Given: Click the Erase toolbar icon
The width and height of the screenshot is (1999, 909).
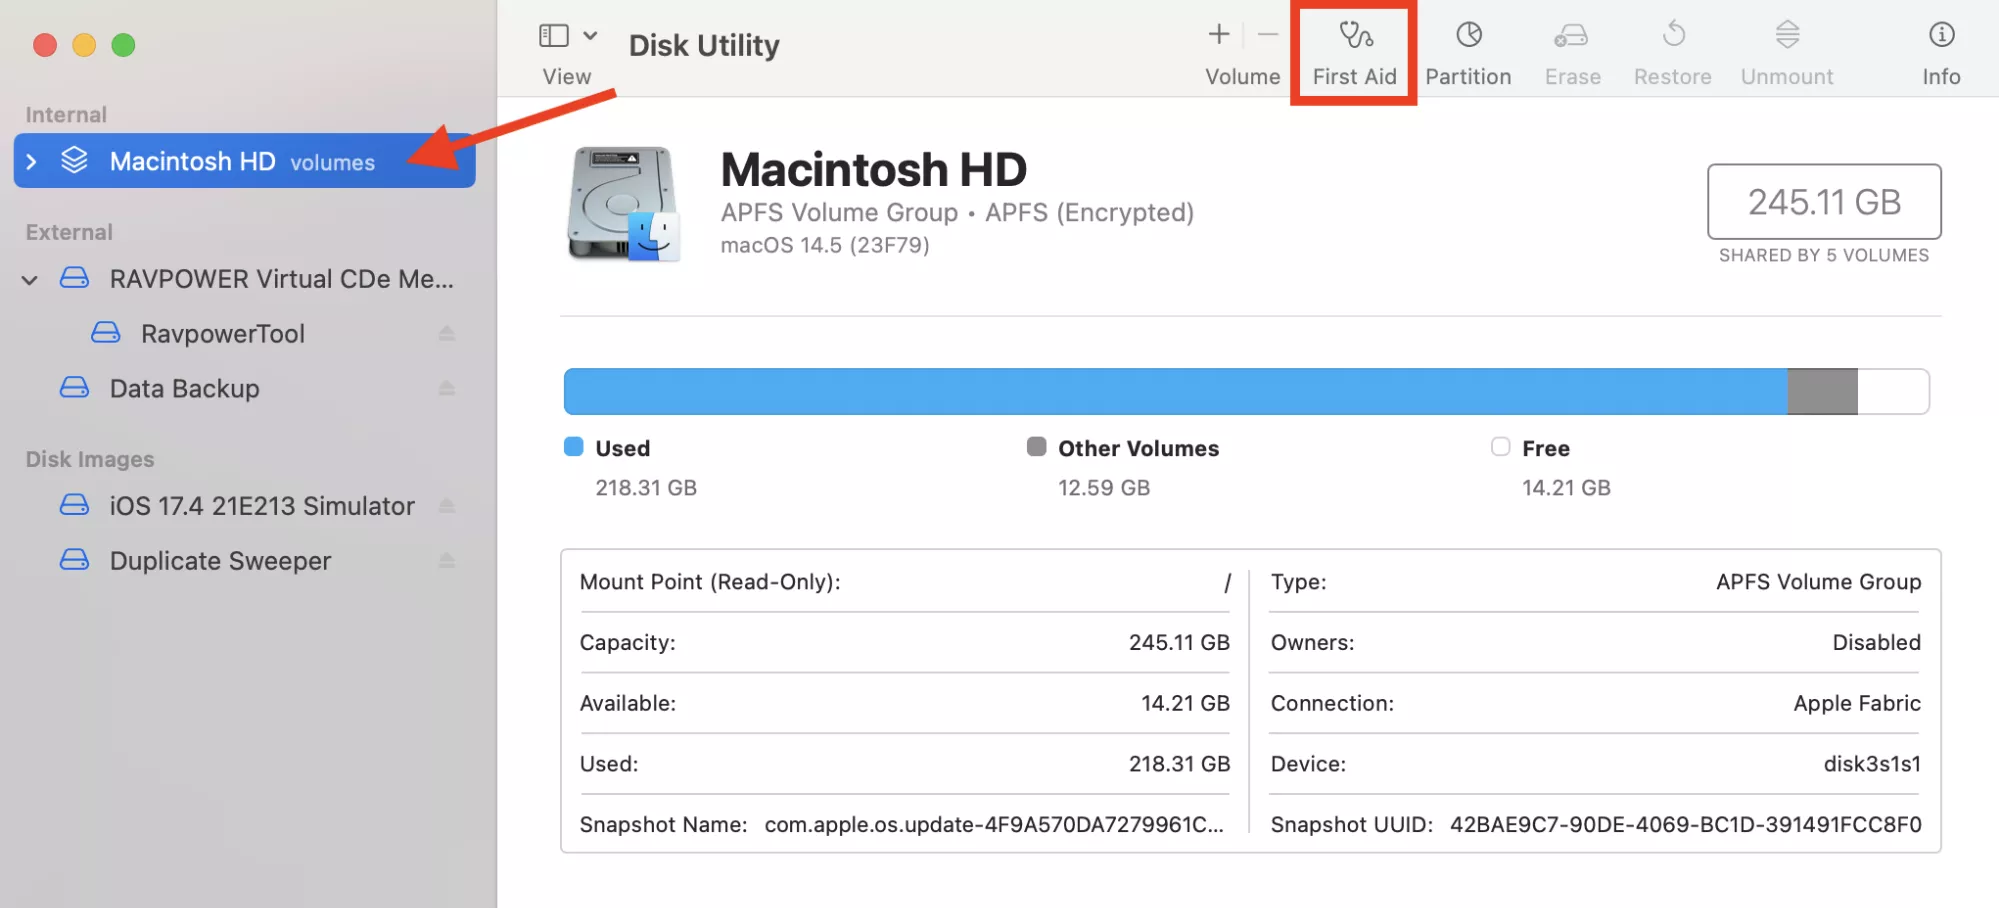Looking at the screenshot, I should (x=1571, y=47).
